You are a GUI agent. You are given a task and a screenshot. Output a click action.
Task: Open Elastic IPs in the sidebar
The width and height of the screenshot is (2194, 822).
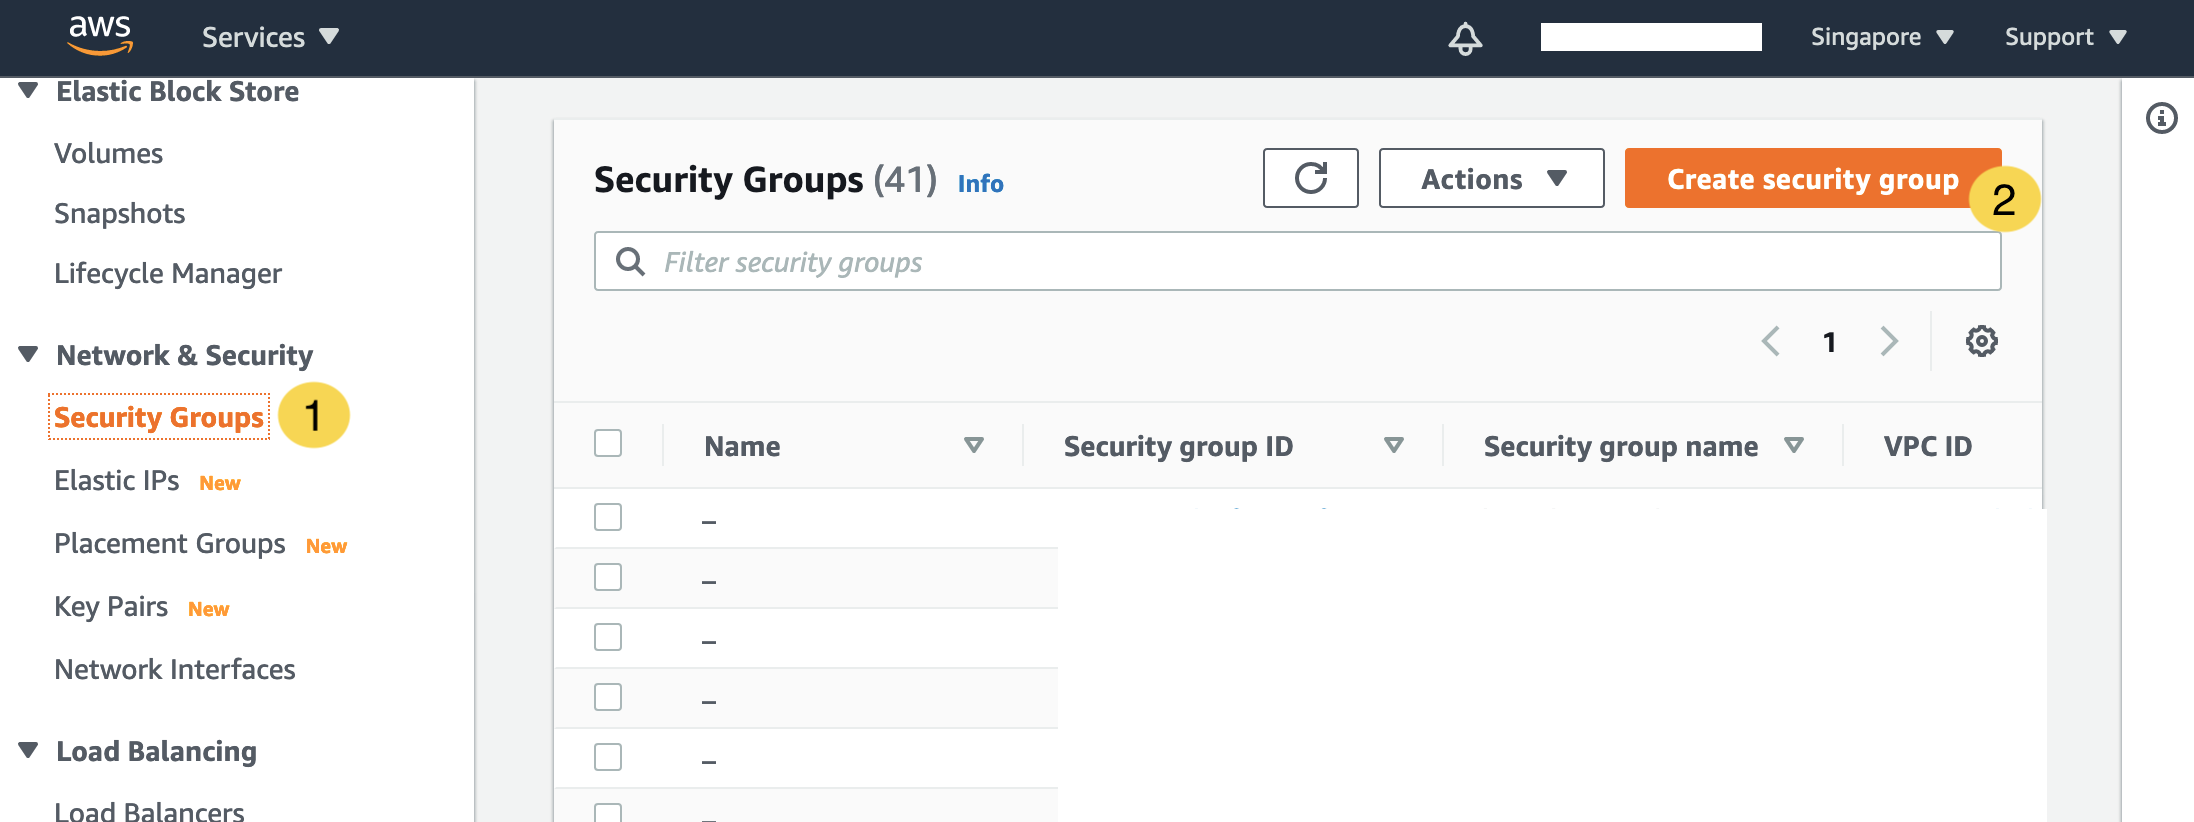[x=117, y=480]
